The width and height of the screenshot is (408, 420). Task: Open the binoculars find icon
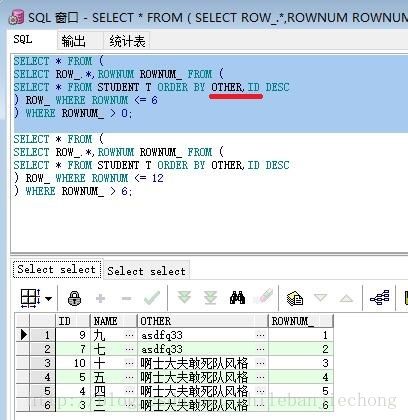click(237, 297)
